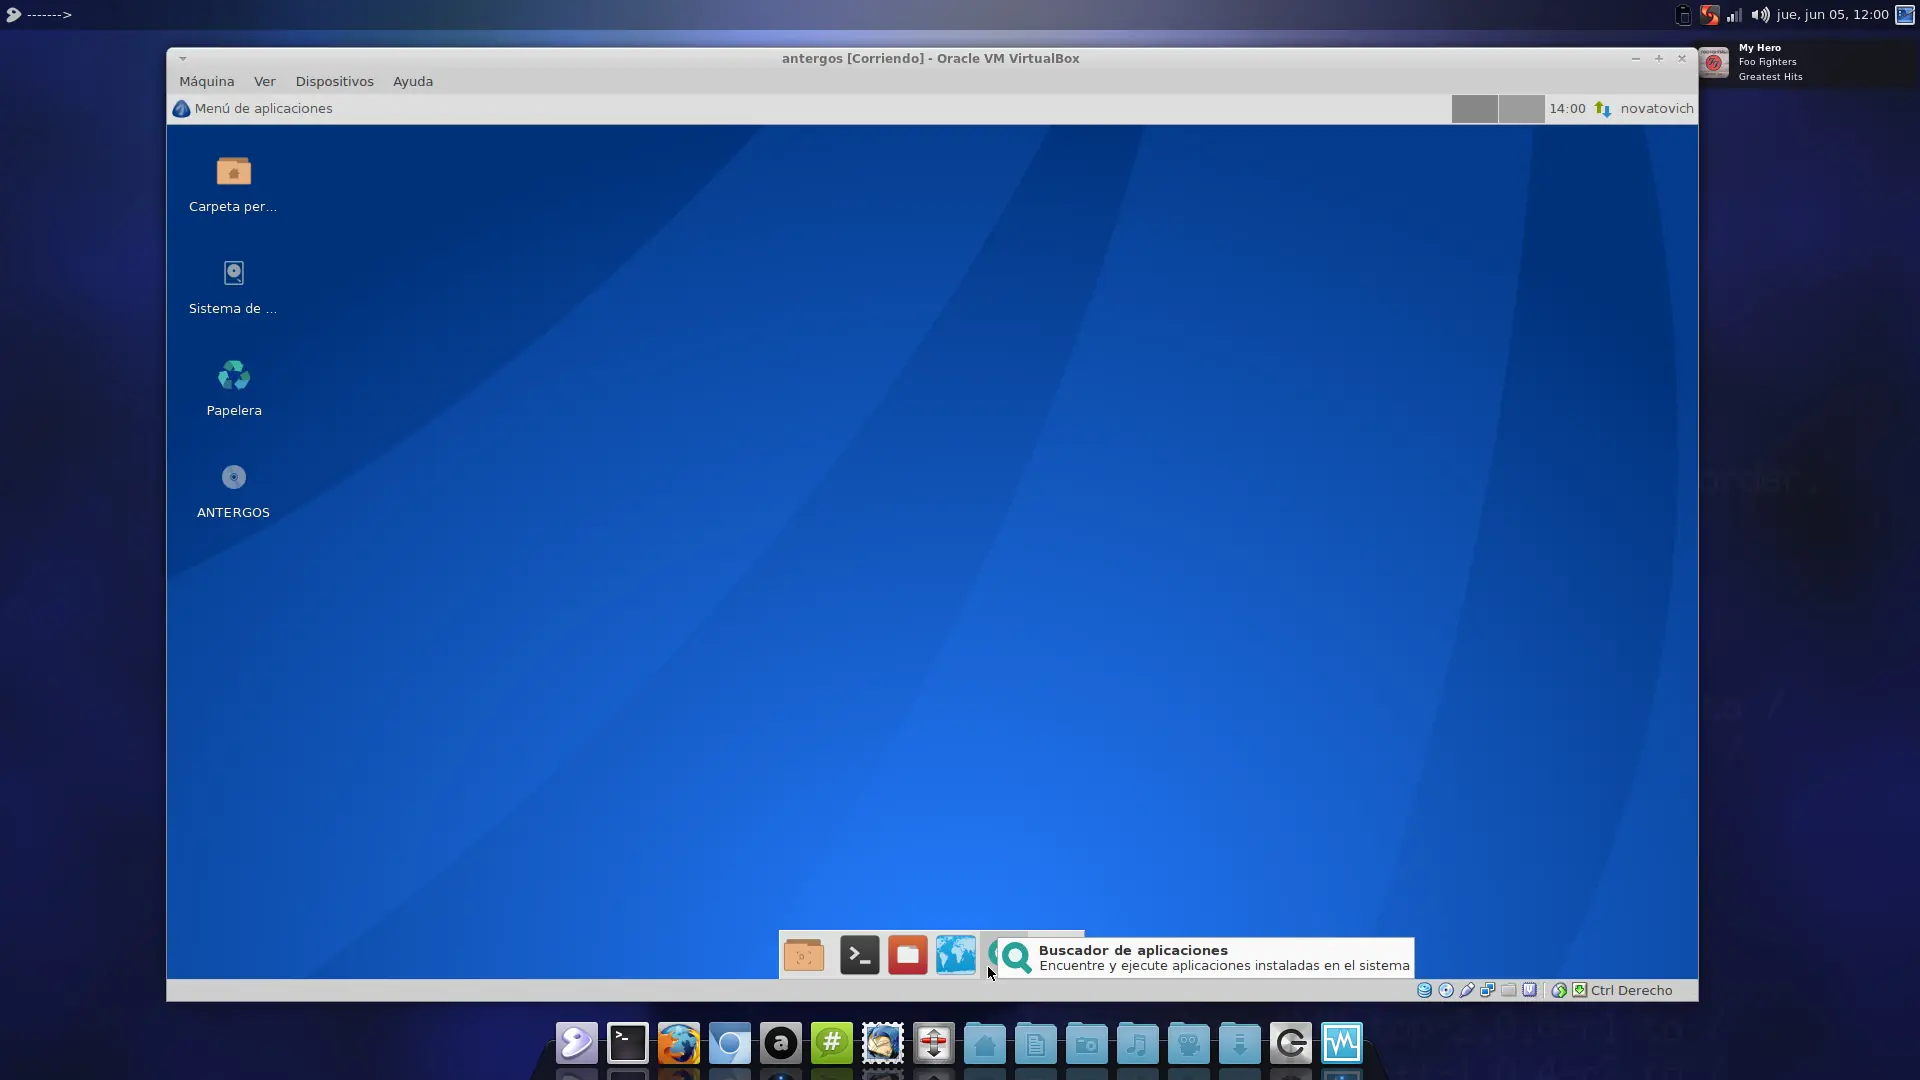Open the red up-down arrow app in the host dock
The width and height of the screenshot is (1920, 1080).
(x=934, y=1044)
